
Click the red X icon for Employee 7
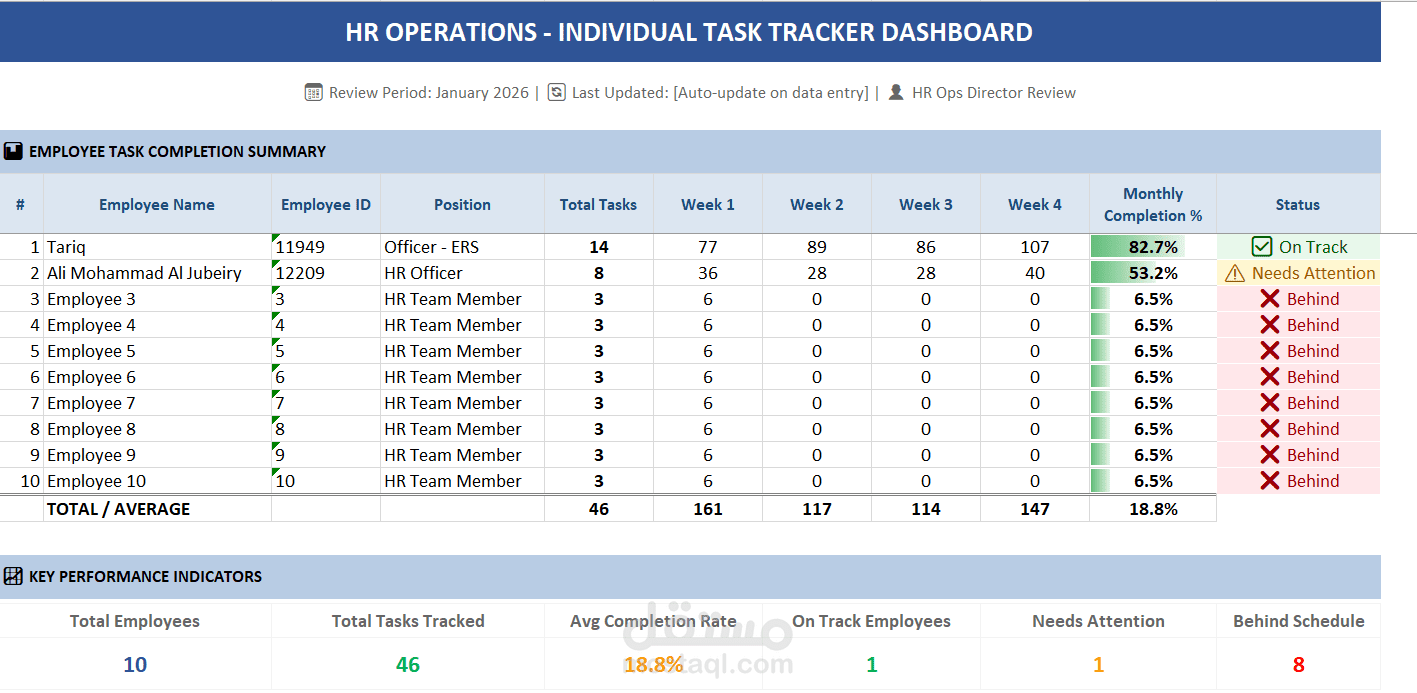1270,402
